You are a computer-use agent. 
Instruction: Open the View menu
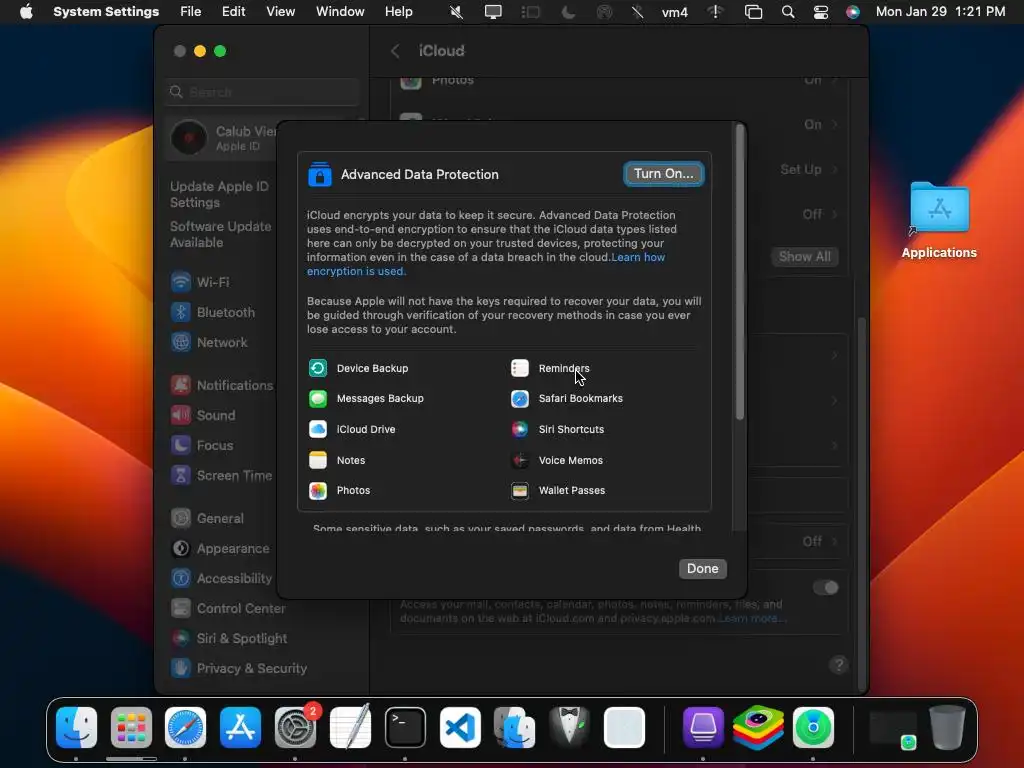click(280, 12)
